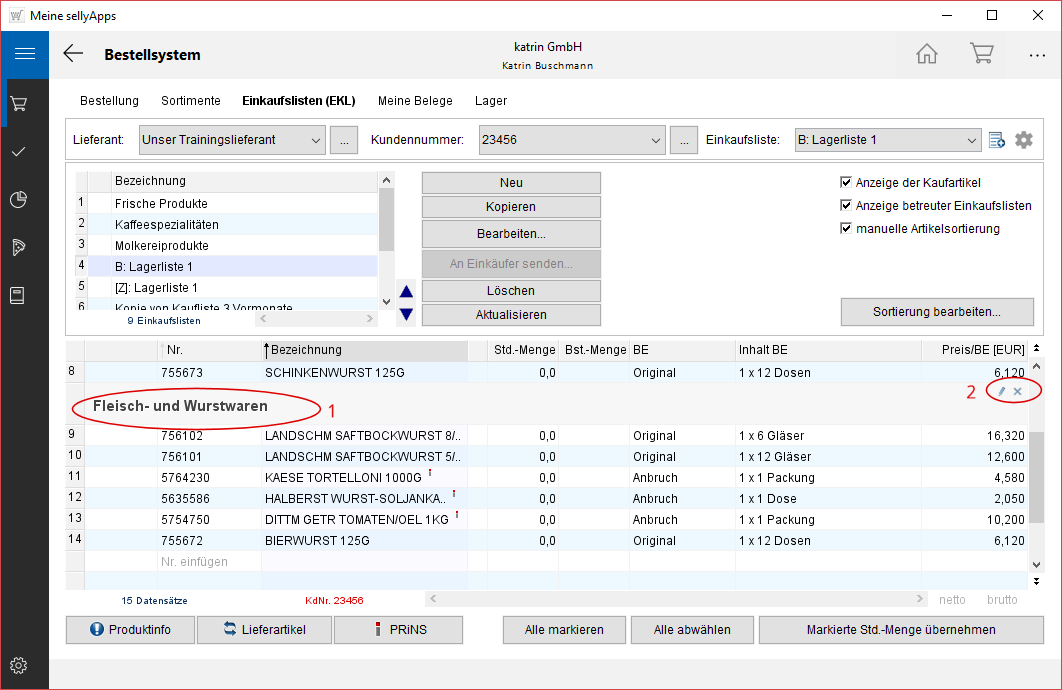Viewport: 1062px width, 690px height.
Task: Open the Meine Belege tab
Action: pyautogui.click(x=415, y=101)
